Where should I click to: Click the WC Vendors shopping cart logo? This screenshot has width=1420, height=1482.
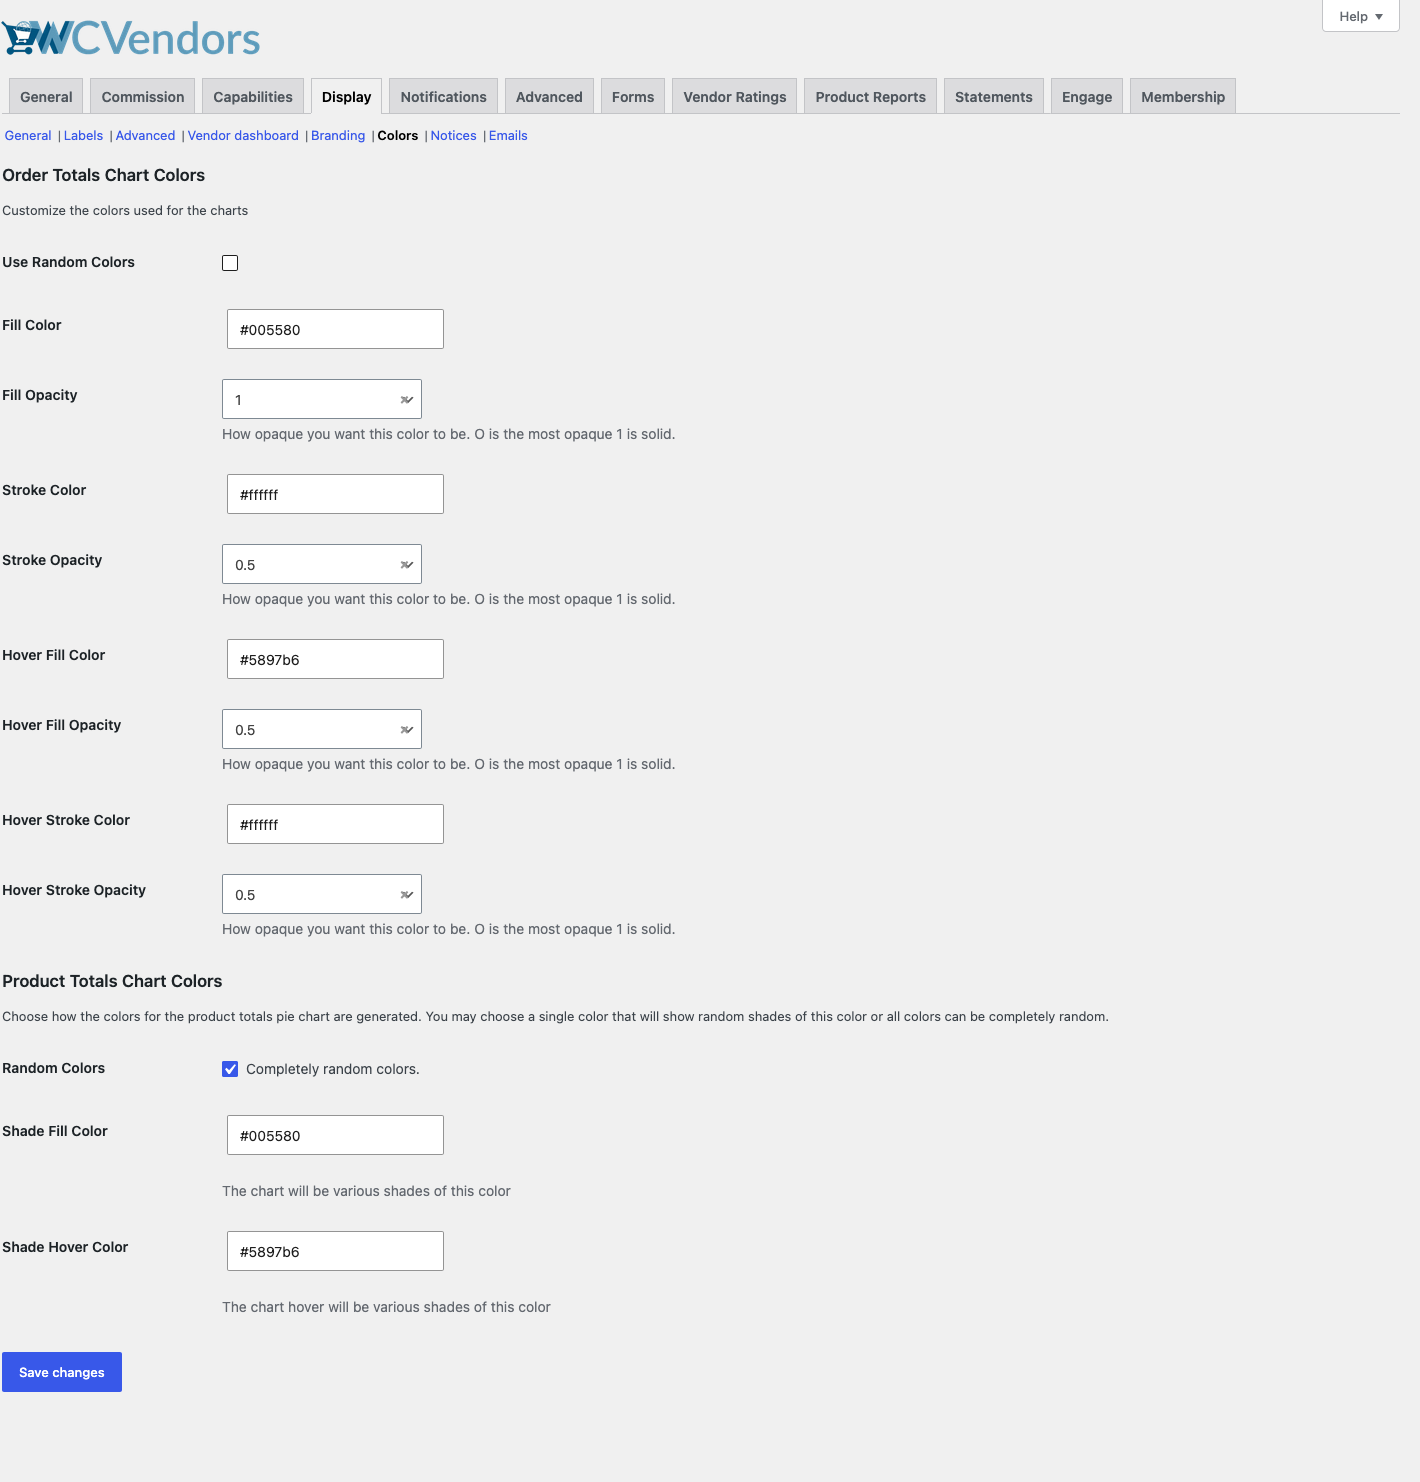coord(131,38)
